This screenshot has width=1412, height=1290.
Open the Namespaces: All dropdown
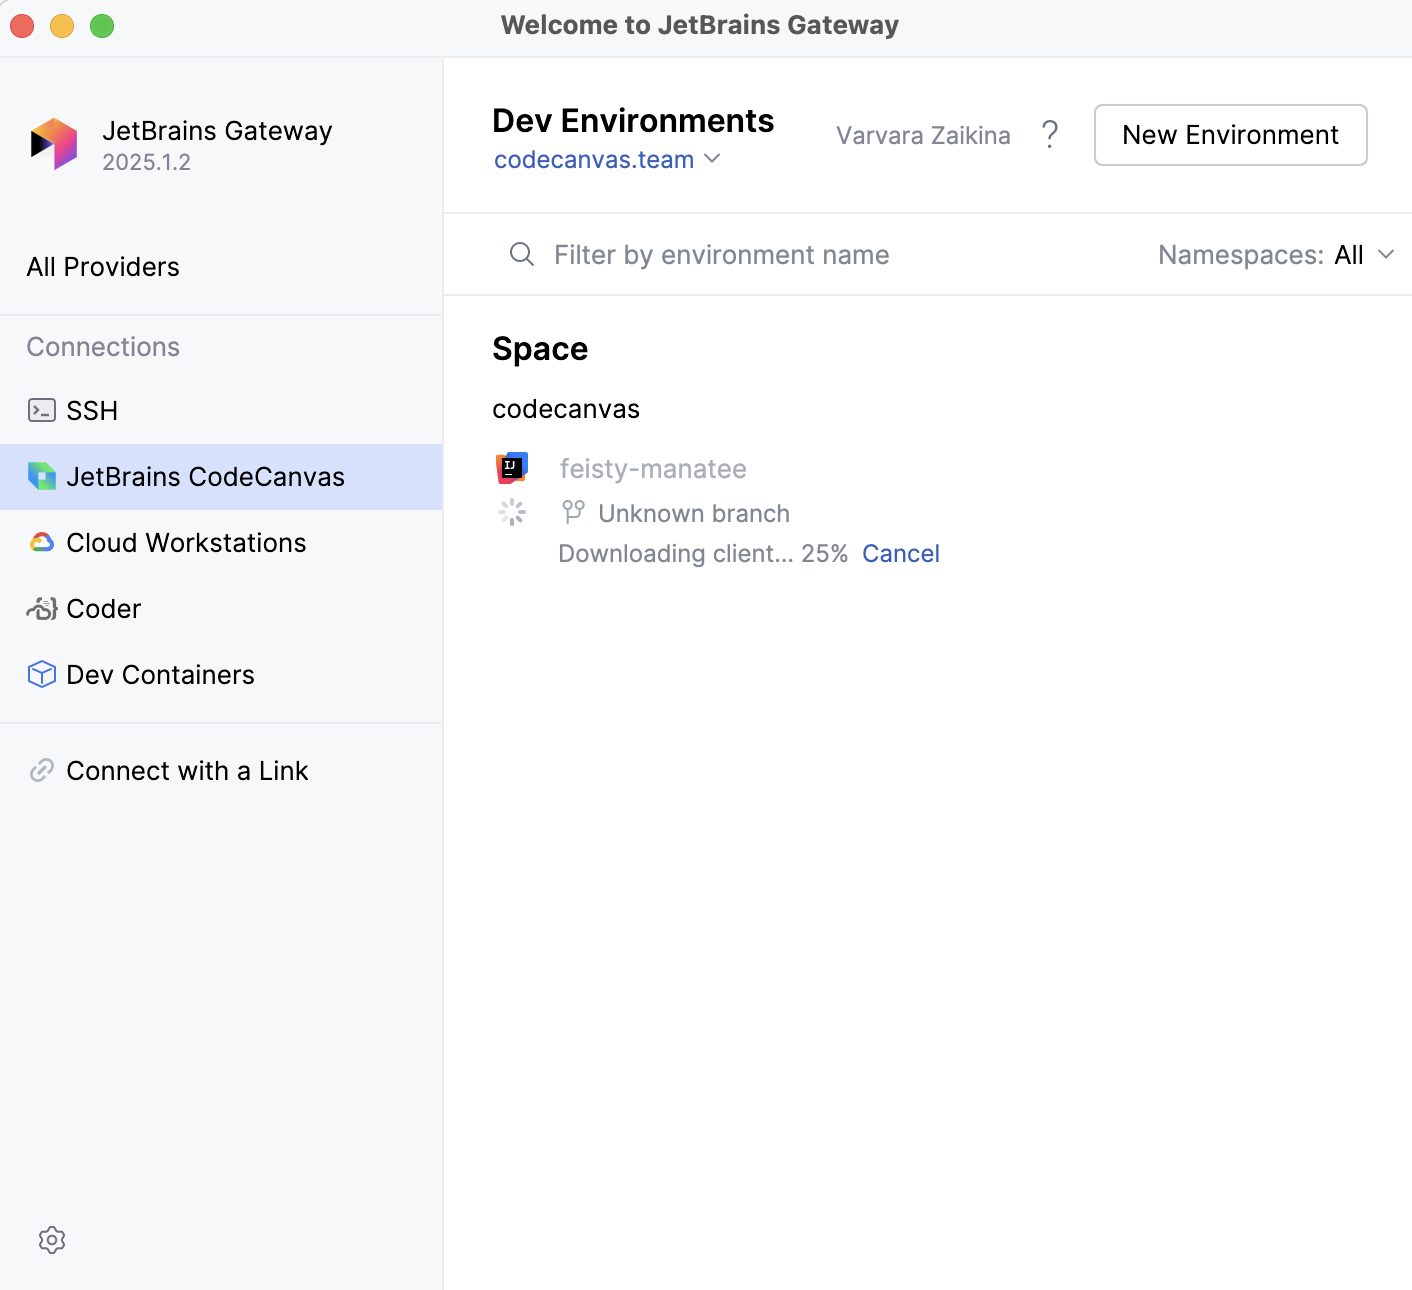click(1276, 254)
